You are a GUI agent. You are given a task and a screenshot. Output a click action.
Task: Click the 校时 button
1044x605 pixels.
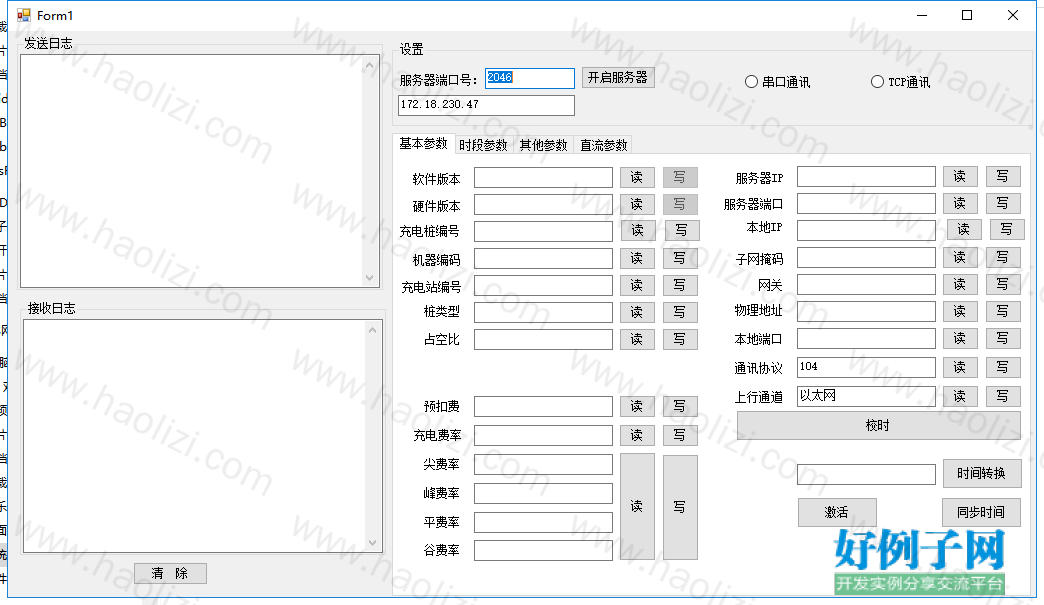pyautogui.click(x=878, y=425)
